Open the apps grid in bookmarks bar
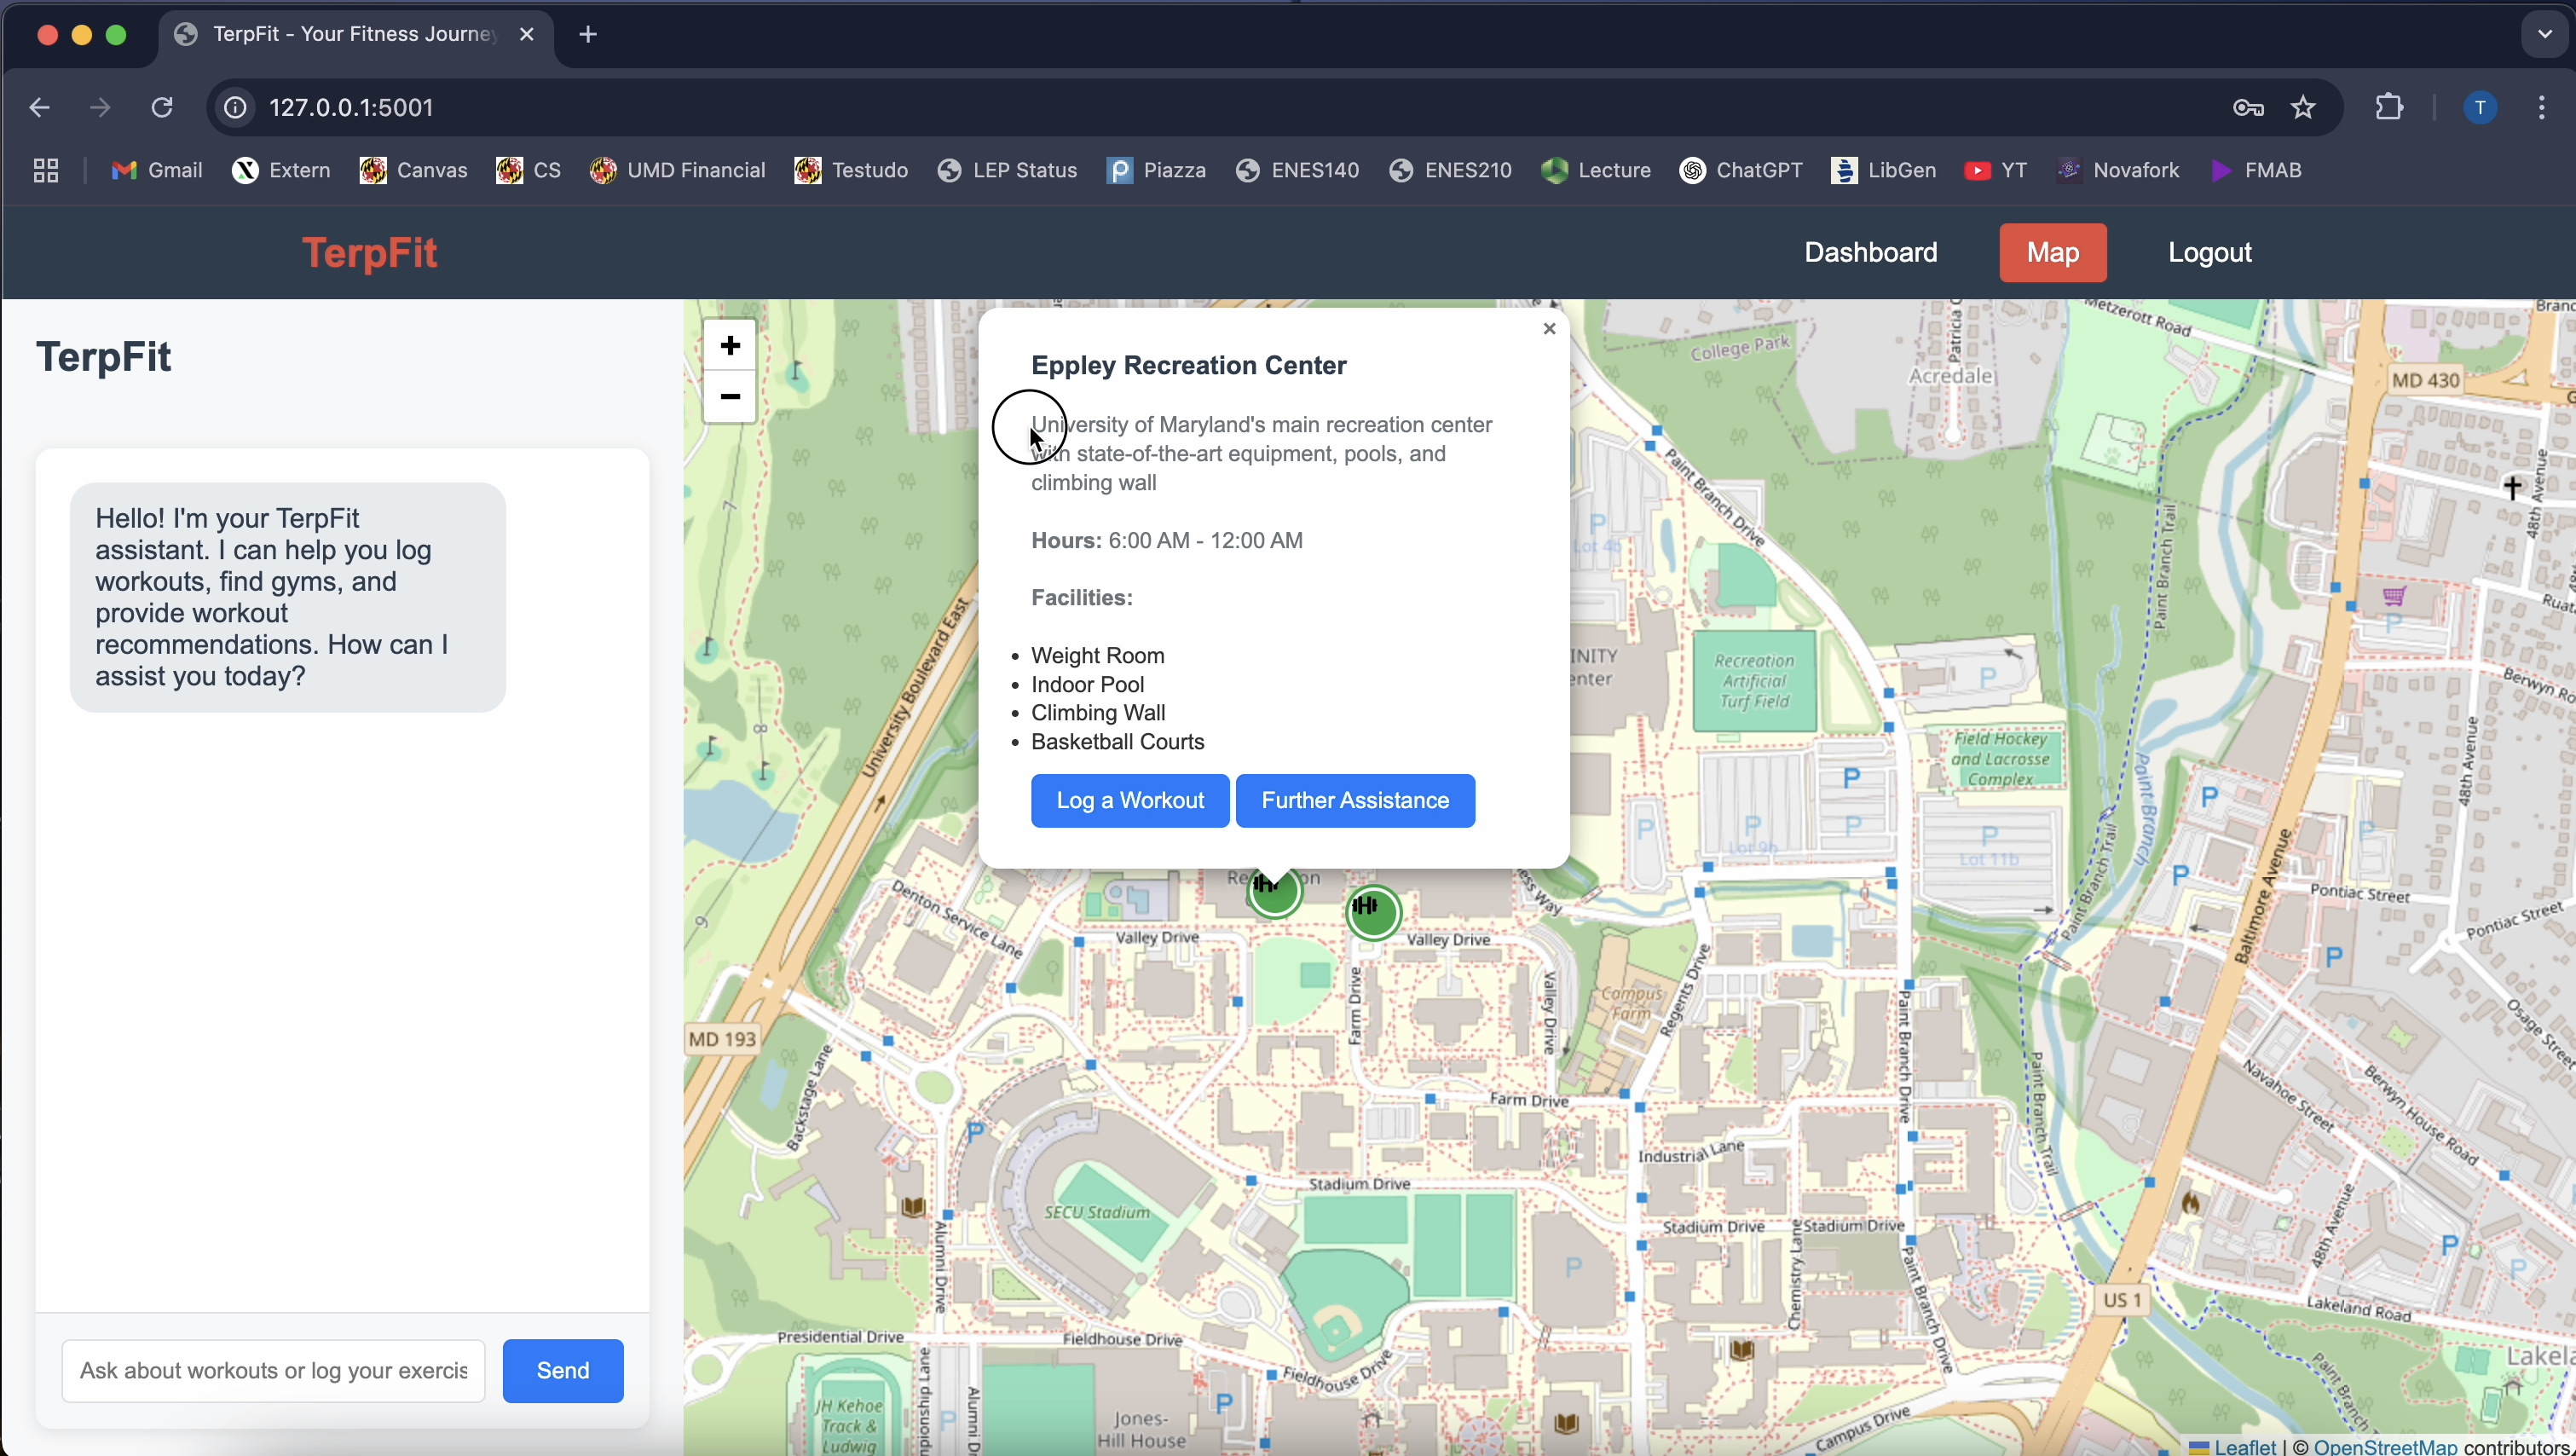 click(x=46, y=171)
